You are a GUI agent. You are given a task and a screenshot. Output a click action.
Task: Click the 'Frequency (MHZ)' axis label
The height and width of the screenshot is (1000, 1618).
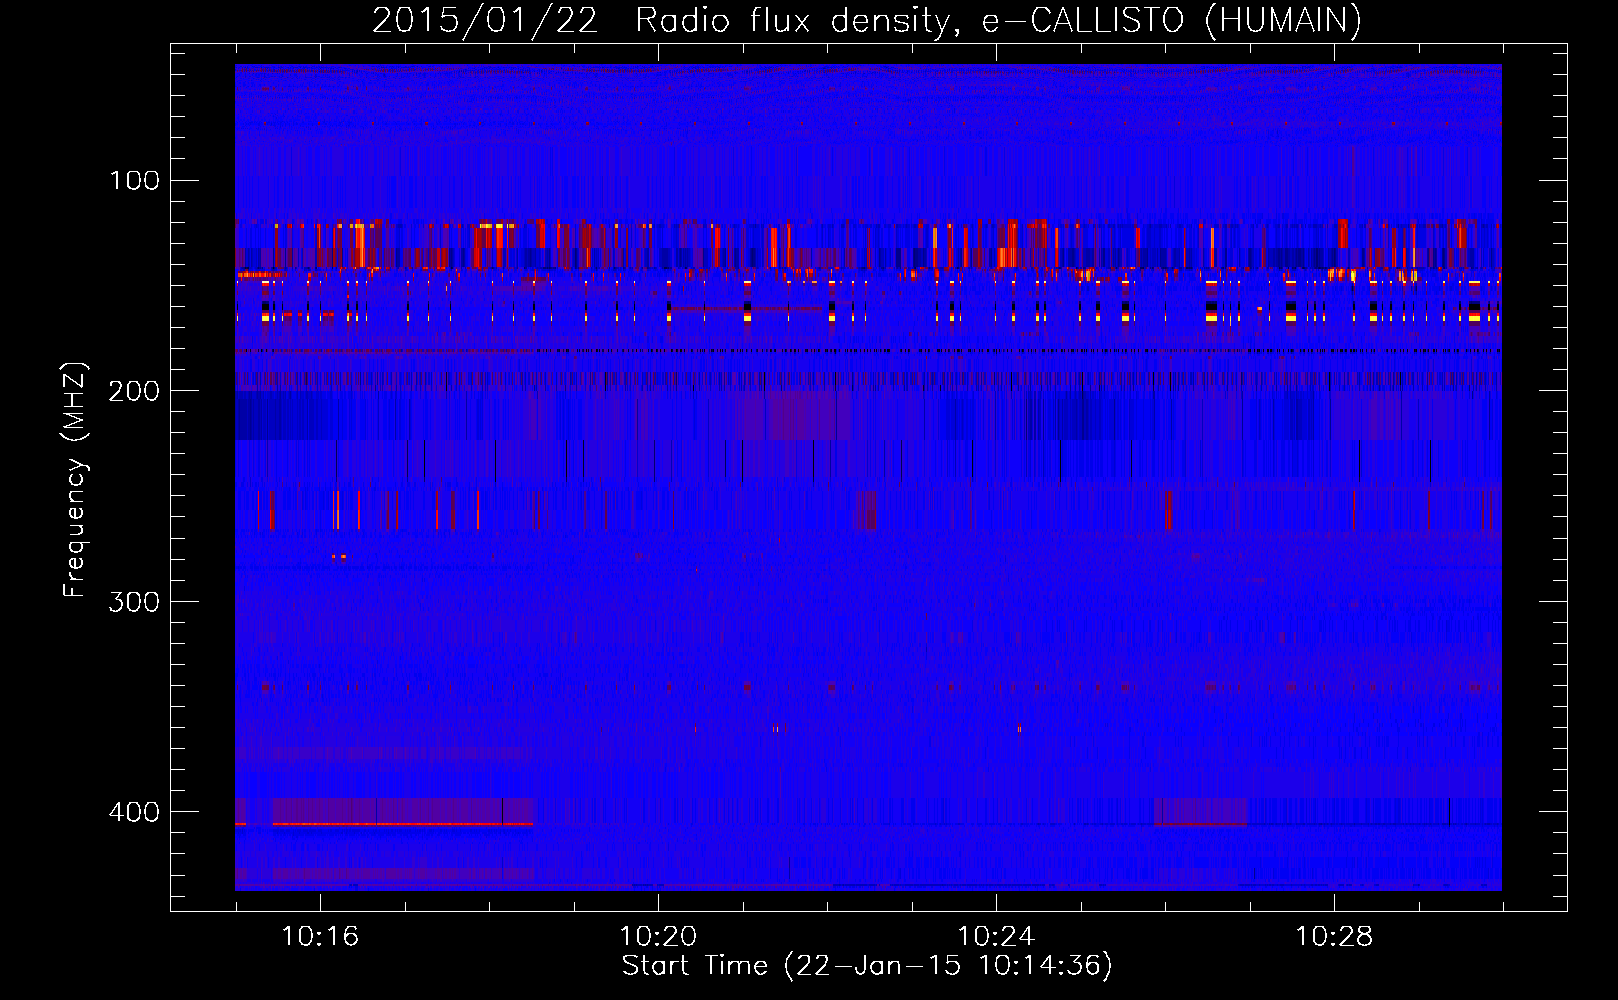(x=75, y=480)
